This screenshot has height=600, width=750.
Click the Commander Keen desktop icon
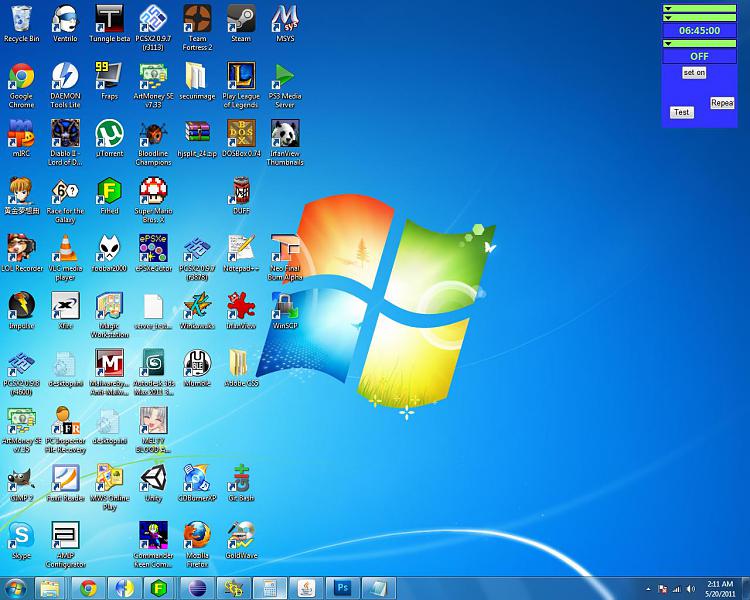coord(153,544)
